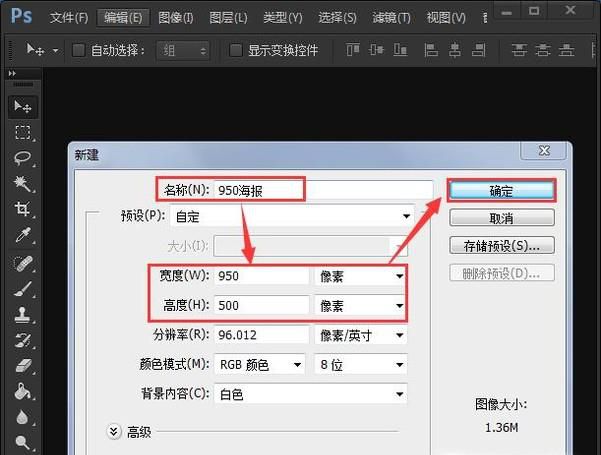Enable the 自动选择 checkbox
Image resolution: width=601 pixels, height=455 pixels.
(79, 50)
